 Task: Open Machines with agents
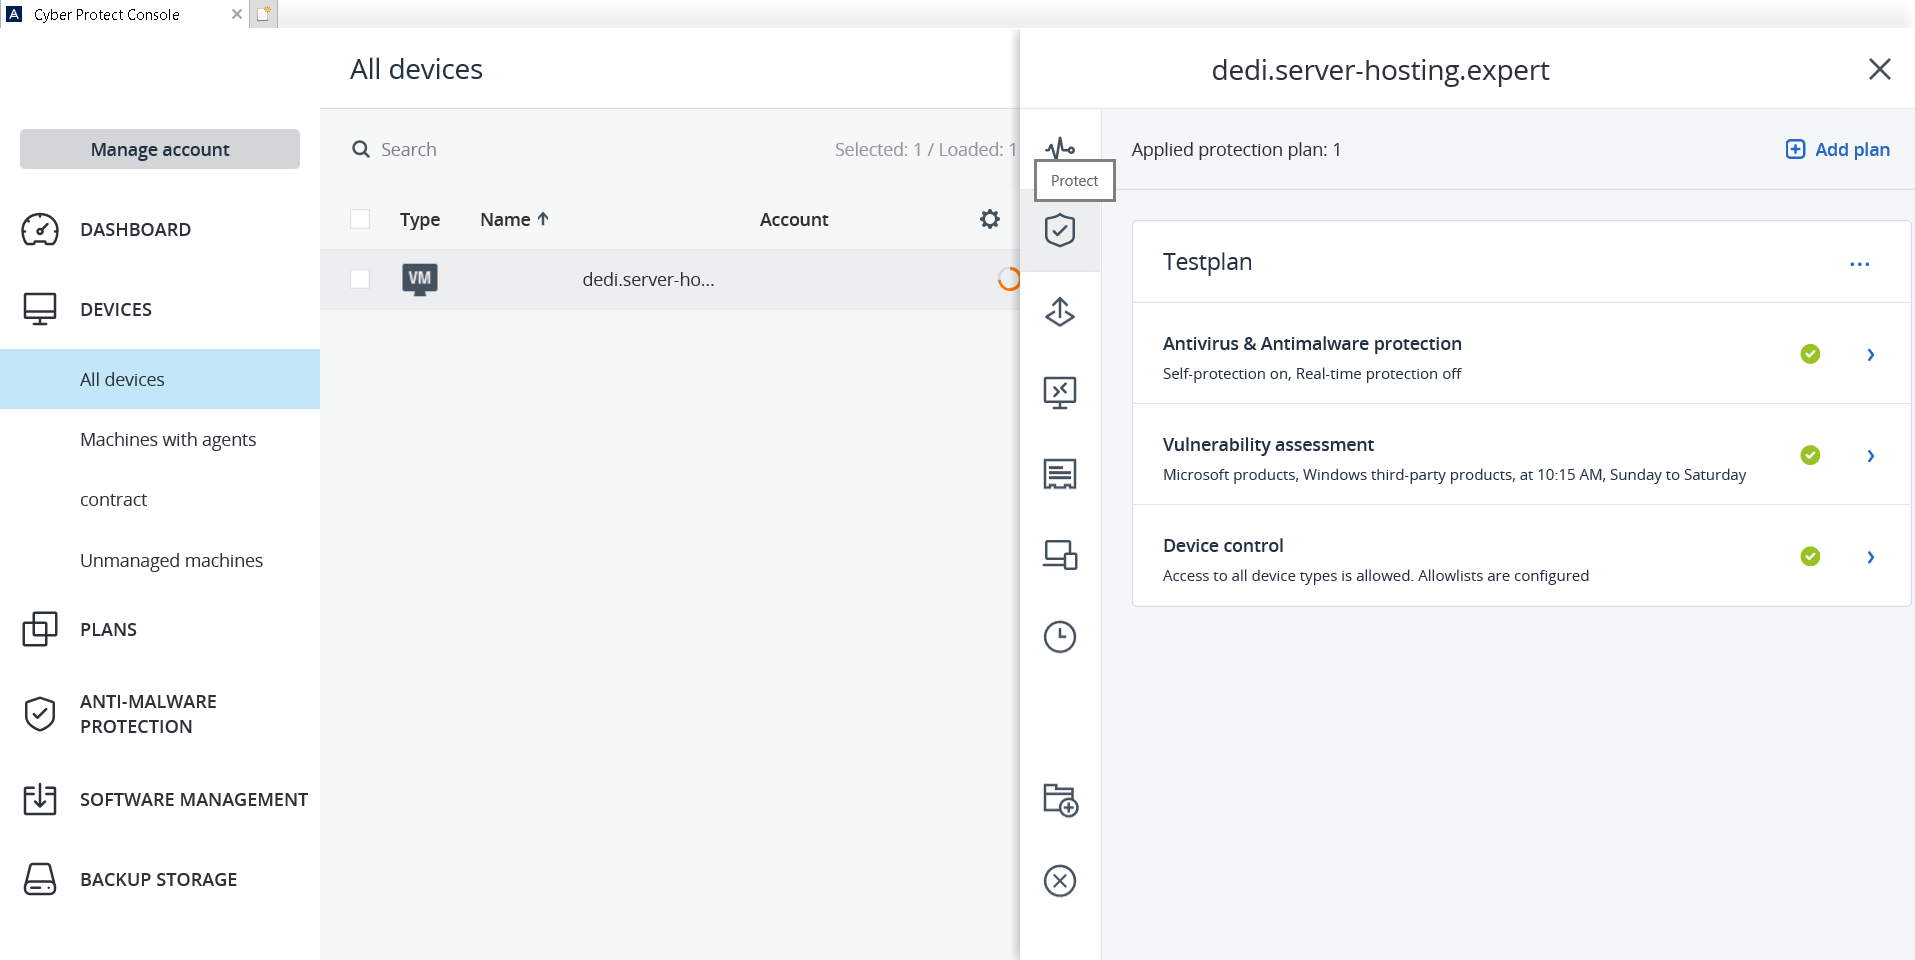pyautogui.click(x=168, y=439)
